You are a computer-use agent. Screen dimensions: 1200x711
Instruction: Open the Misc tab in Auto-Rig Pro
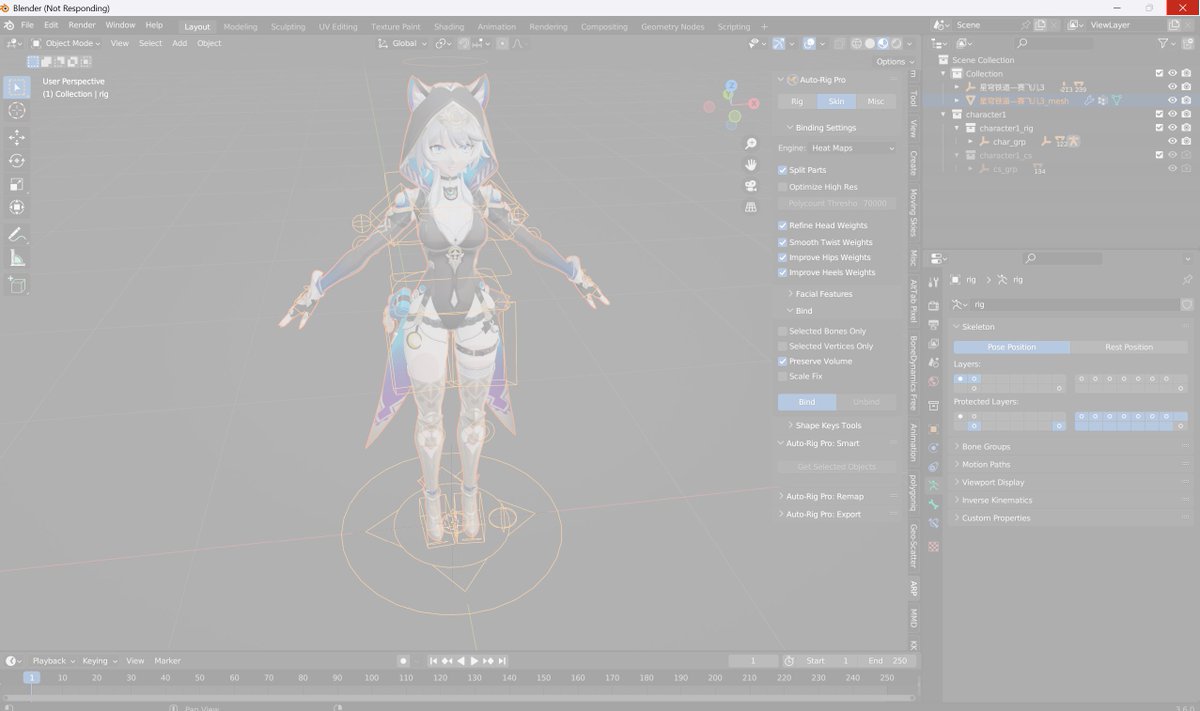tap(875, 101)
